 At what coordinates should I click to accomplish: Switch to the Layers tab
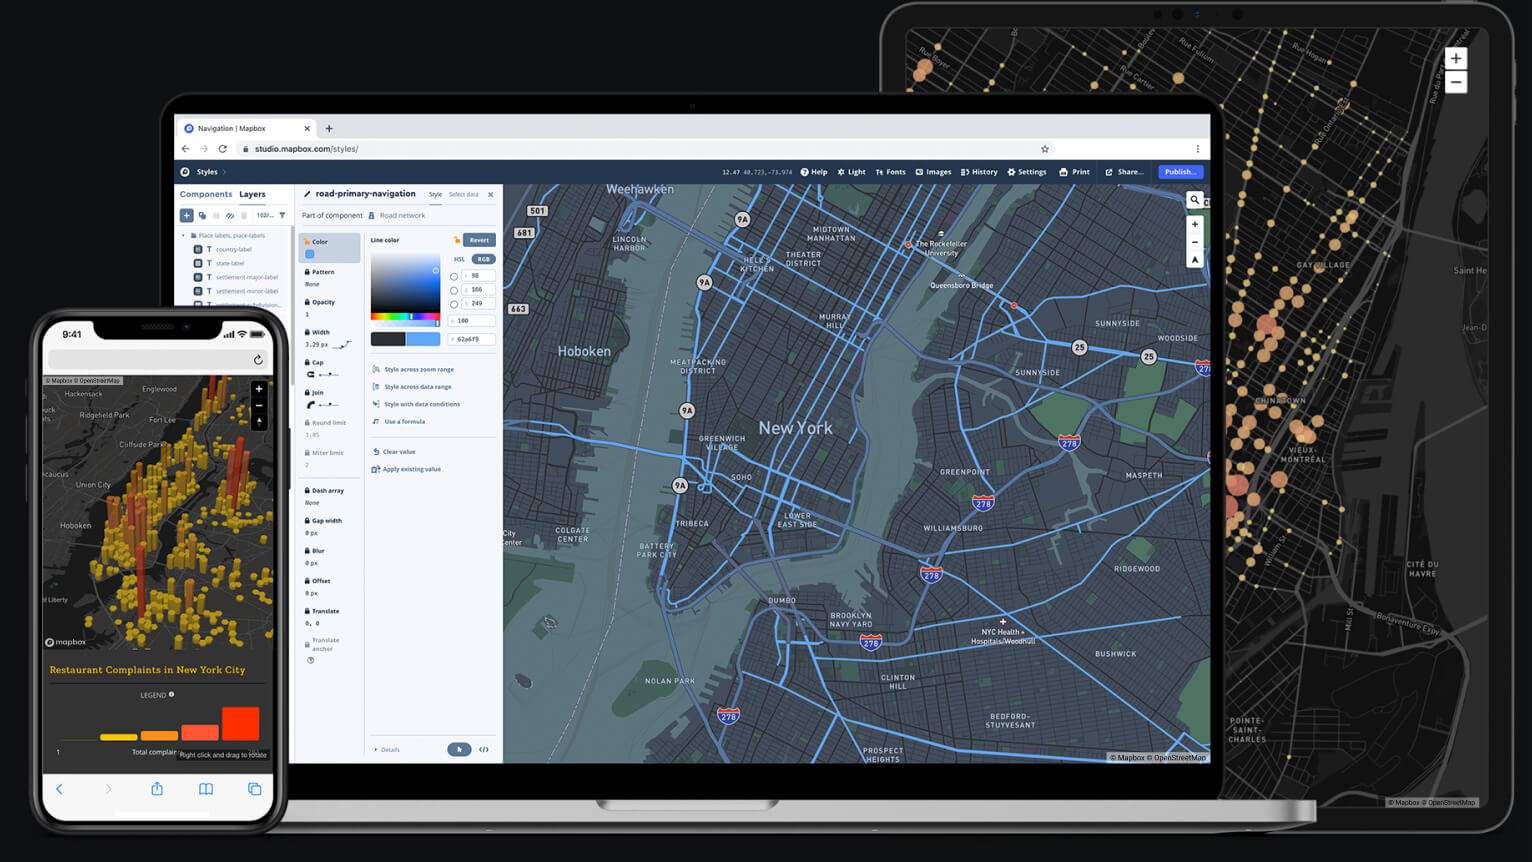pos(252,194)
